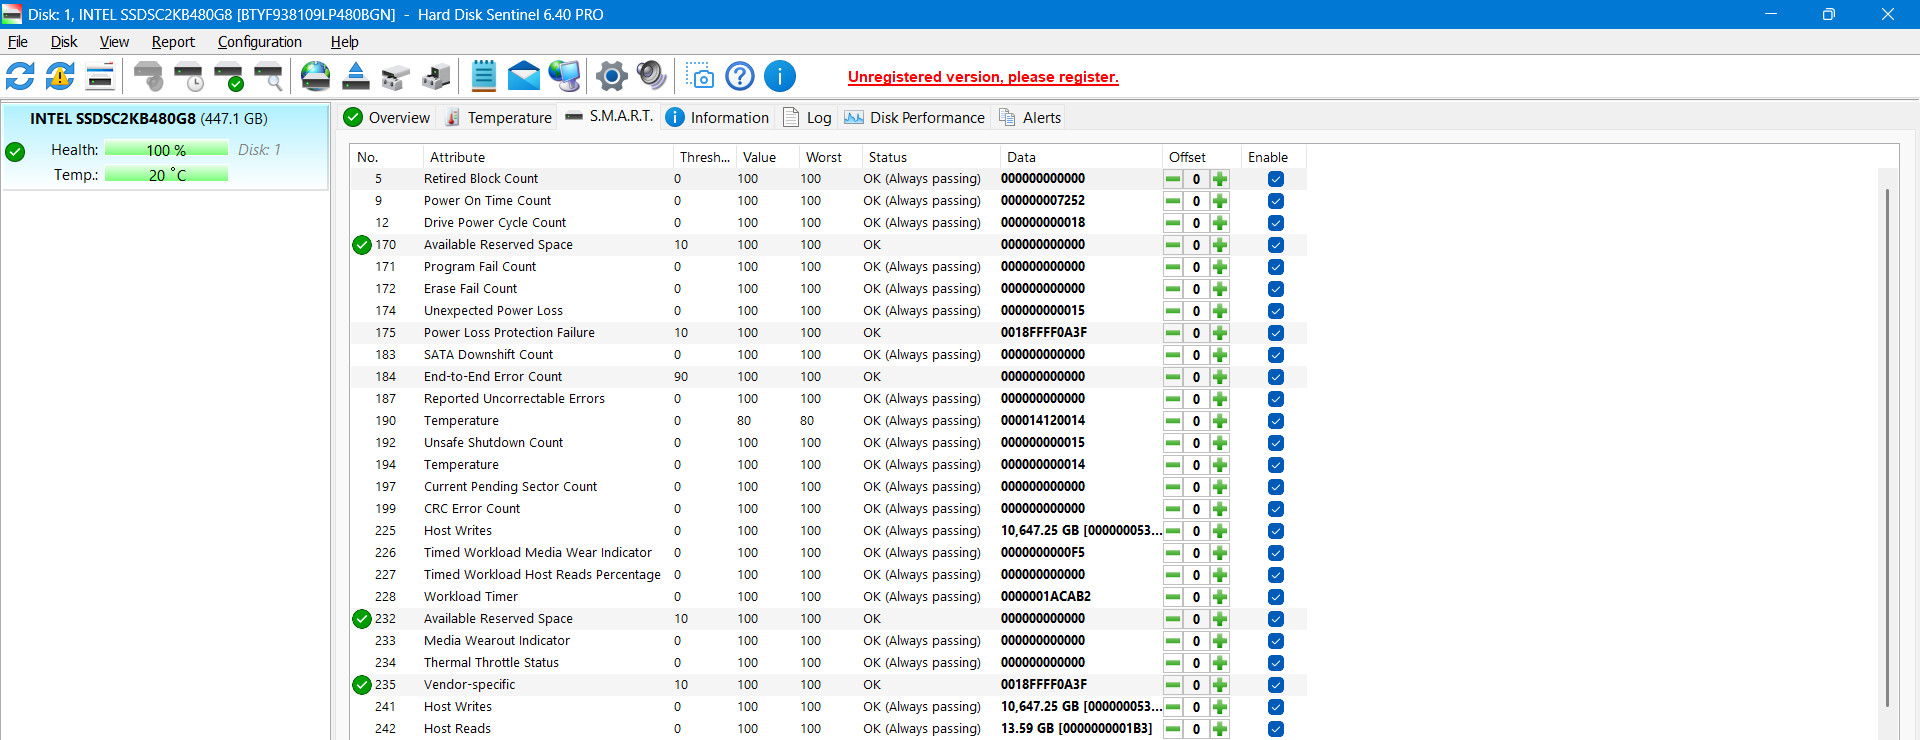Uncheck Enable for Retired Block Count

1275,179
